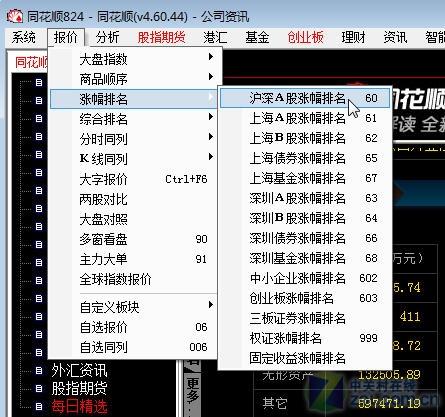
Task: Expand the 商品顺序 submenu arrow
Action: point(211,77)
